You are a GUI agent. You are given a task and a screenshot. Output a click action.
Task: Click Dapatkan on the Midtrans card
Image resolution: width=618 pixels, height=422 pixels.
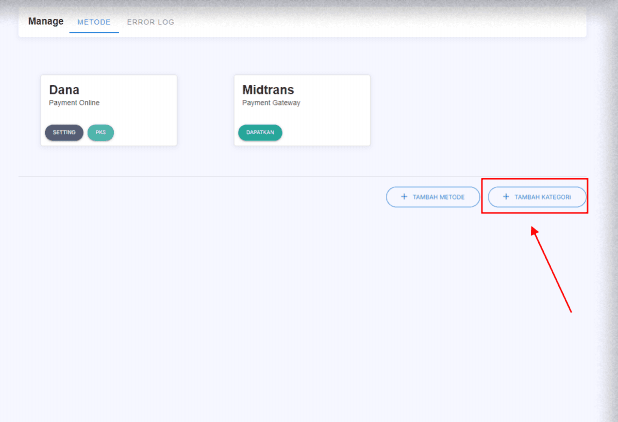tap(260, 132)
